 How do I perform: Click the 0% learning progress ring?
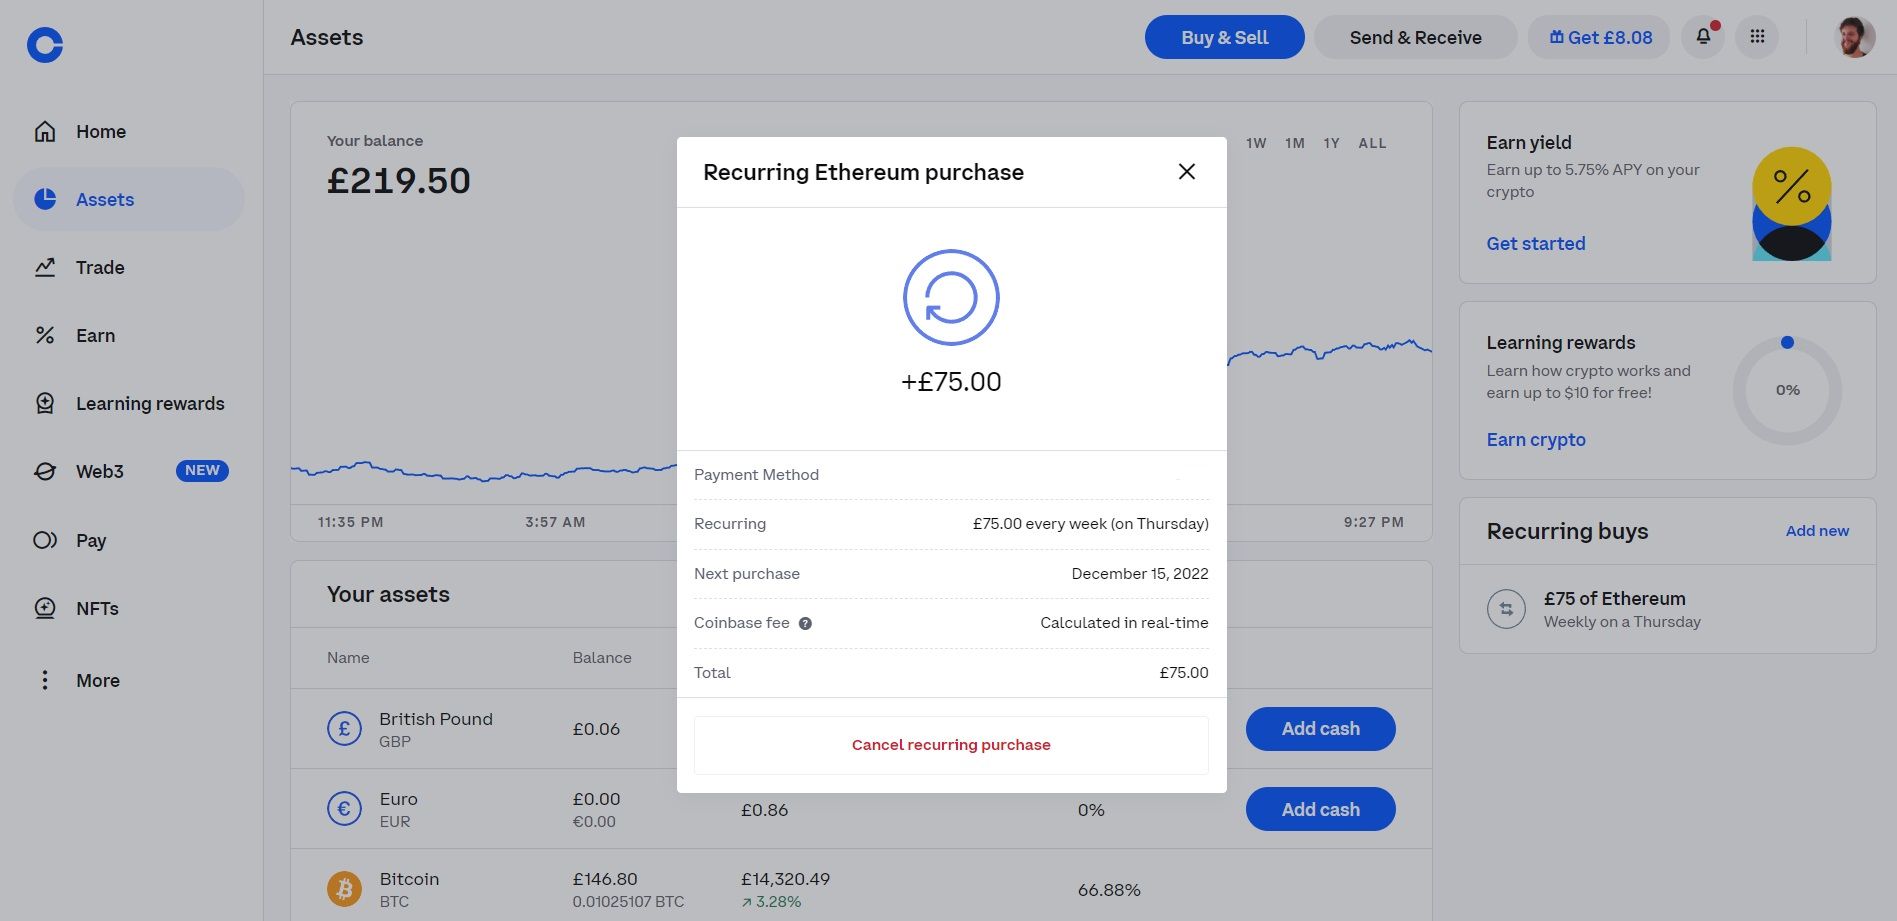[1787, 390]
